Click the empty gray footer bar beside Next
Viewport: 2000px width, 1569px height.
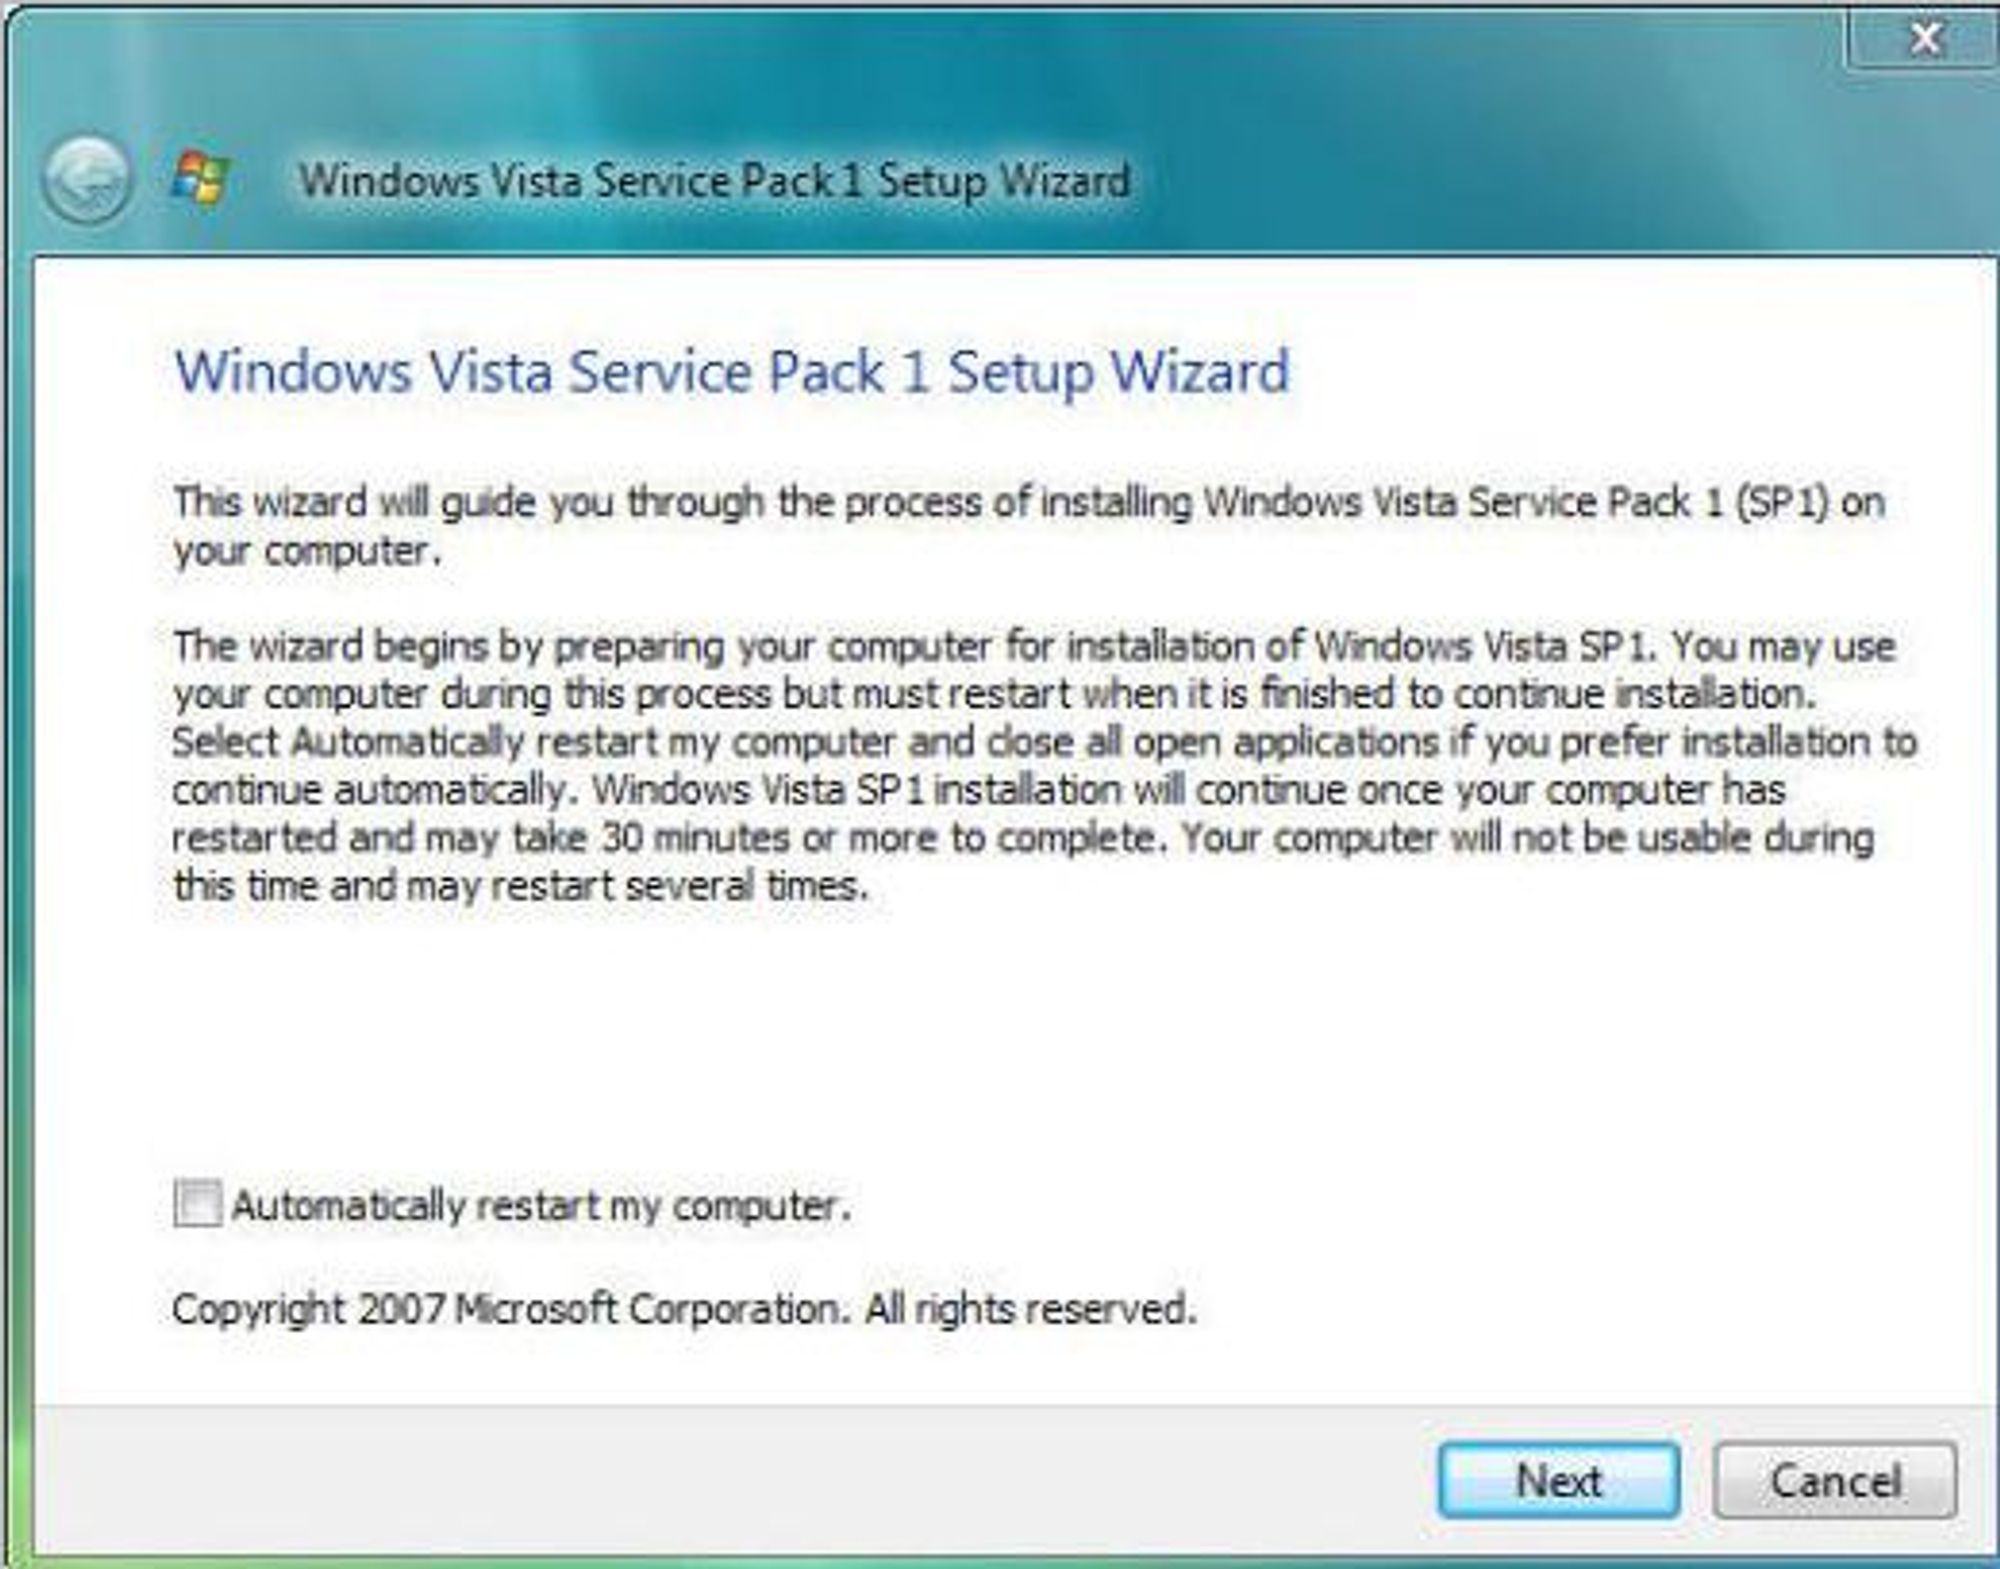(730, 1481)
